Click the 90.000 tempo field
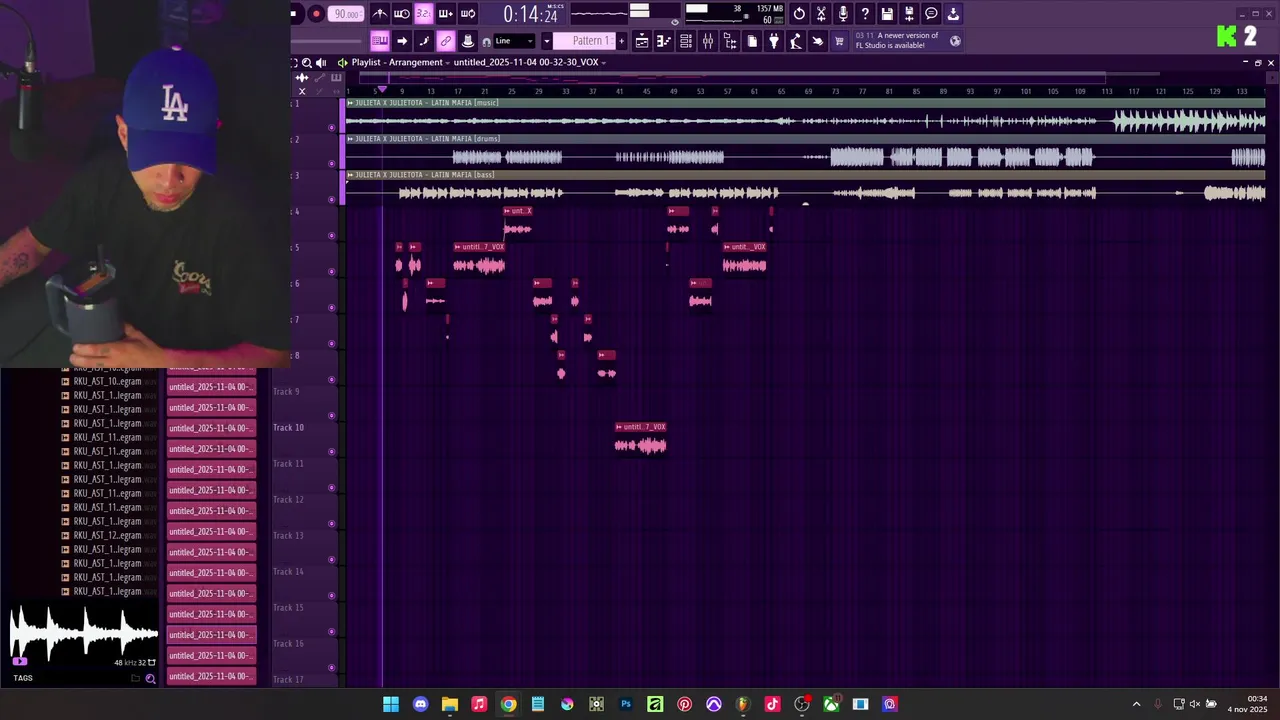Viewport: 1280px width, 720px height. [x=346, y=14]
